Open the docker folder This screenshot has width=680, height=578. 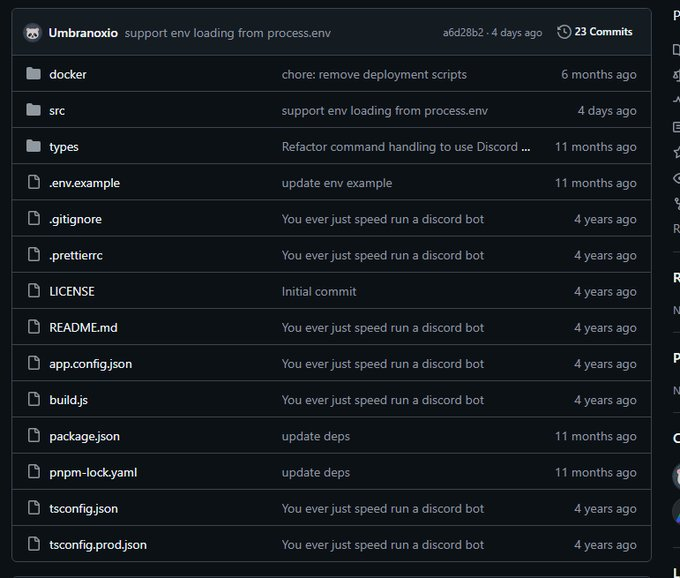tap(68, 74)
